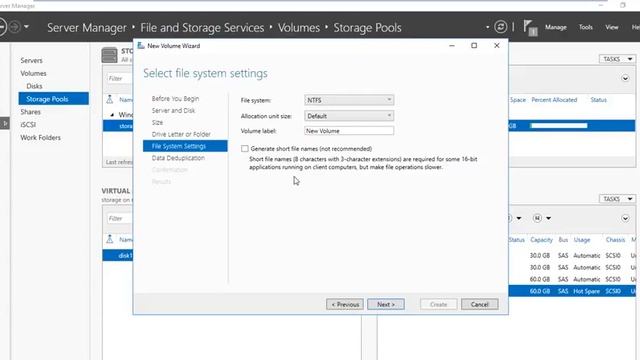Open the storage pools TASKS dropdown
640x360 pixels.
tap(617, 59)
